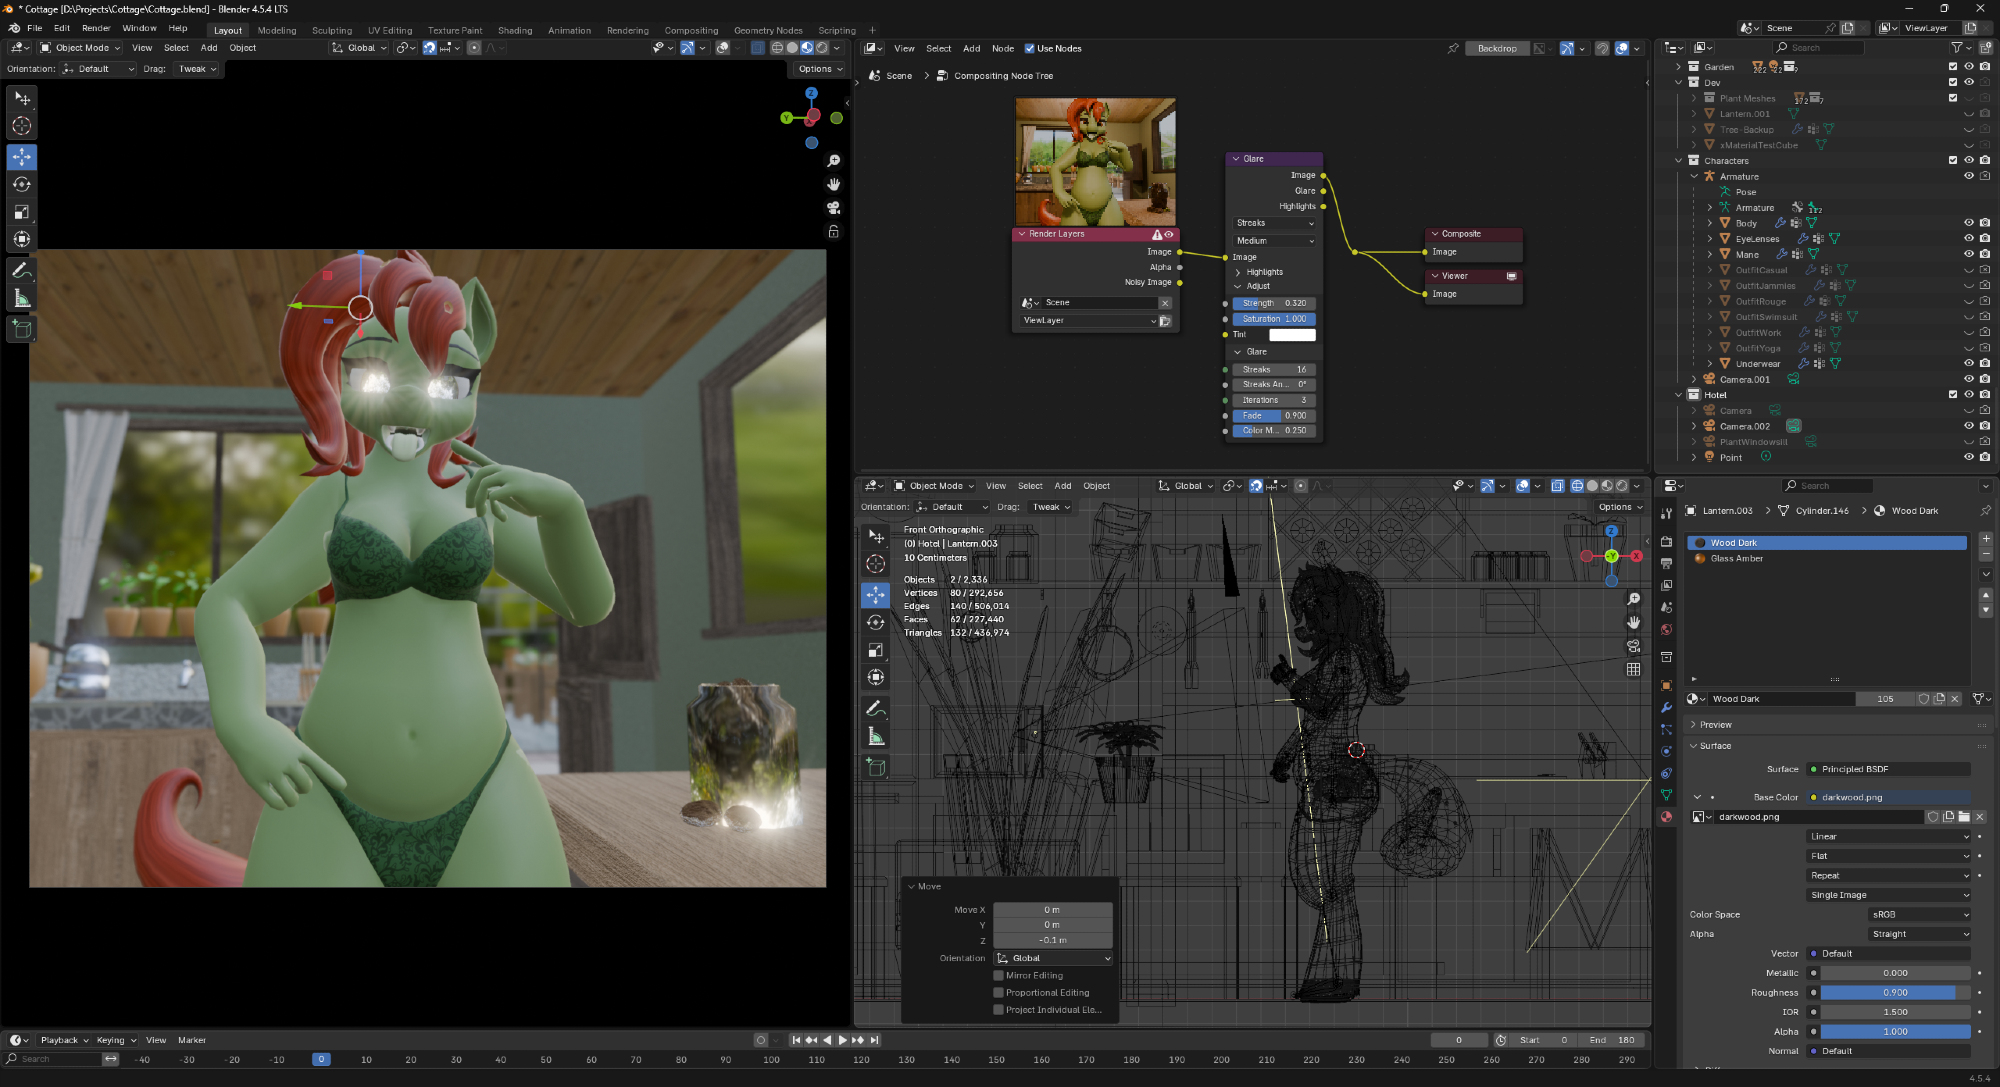2000x1087 pixels.
Task: Select the Annotate tool in left toolbar
Action: [x=21, y=271]
